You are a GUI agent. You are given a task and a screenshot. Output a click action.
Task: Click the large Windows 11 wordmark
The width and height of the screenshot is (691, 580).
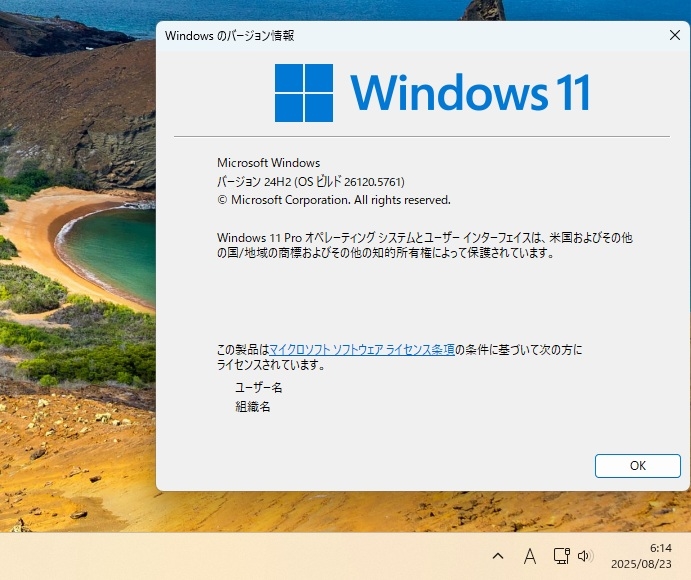click(x=470, y=93)
